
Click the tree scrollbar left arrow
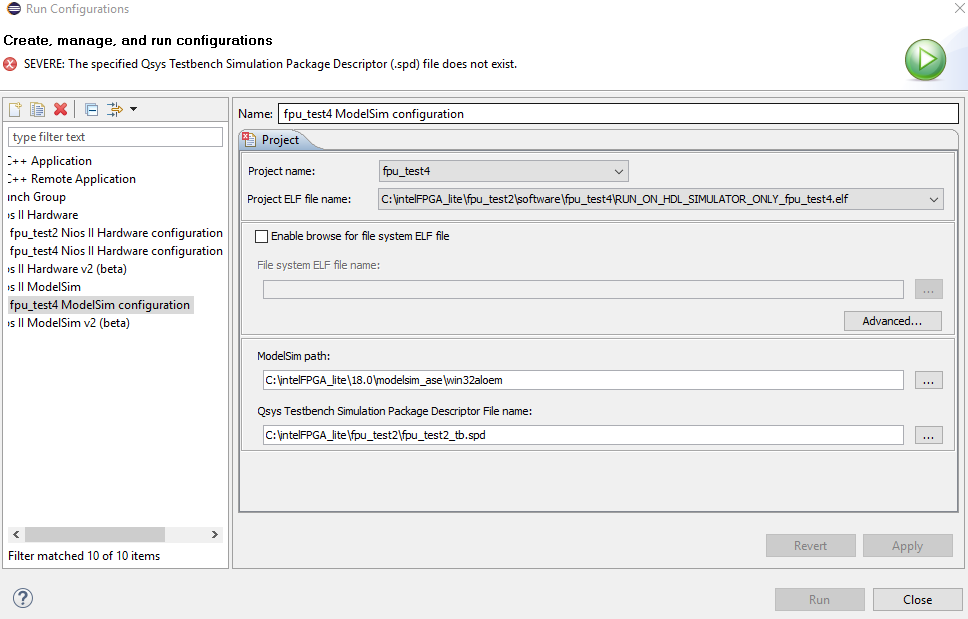16,534
